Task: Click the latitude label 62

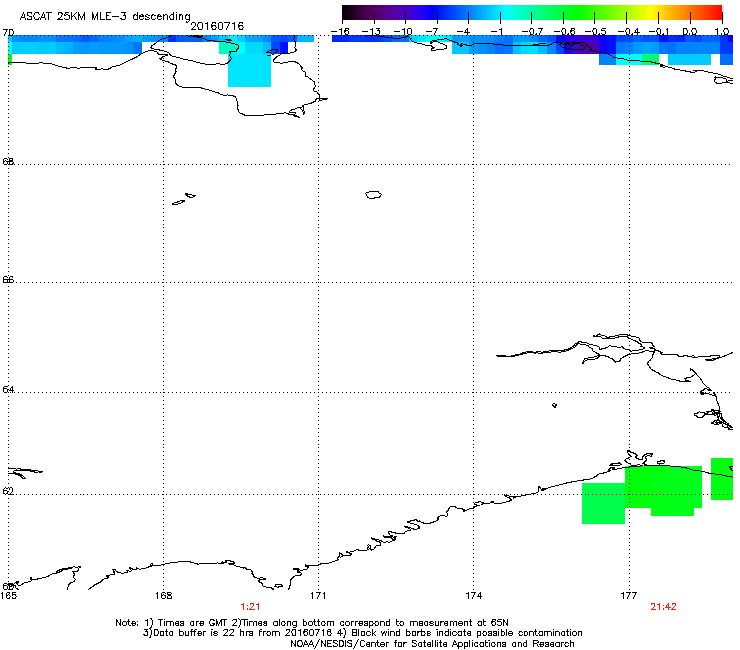Action: point(8,491)
